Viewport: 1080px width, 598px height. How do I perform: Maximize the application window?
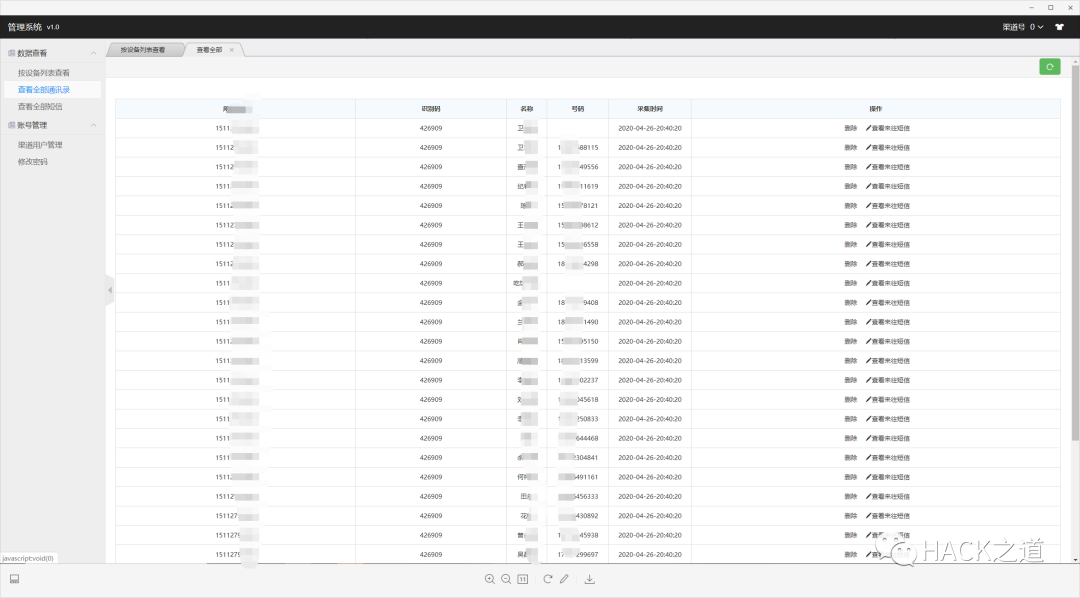point(1050,8)
